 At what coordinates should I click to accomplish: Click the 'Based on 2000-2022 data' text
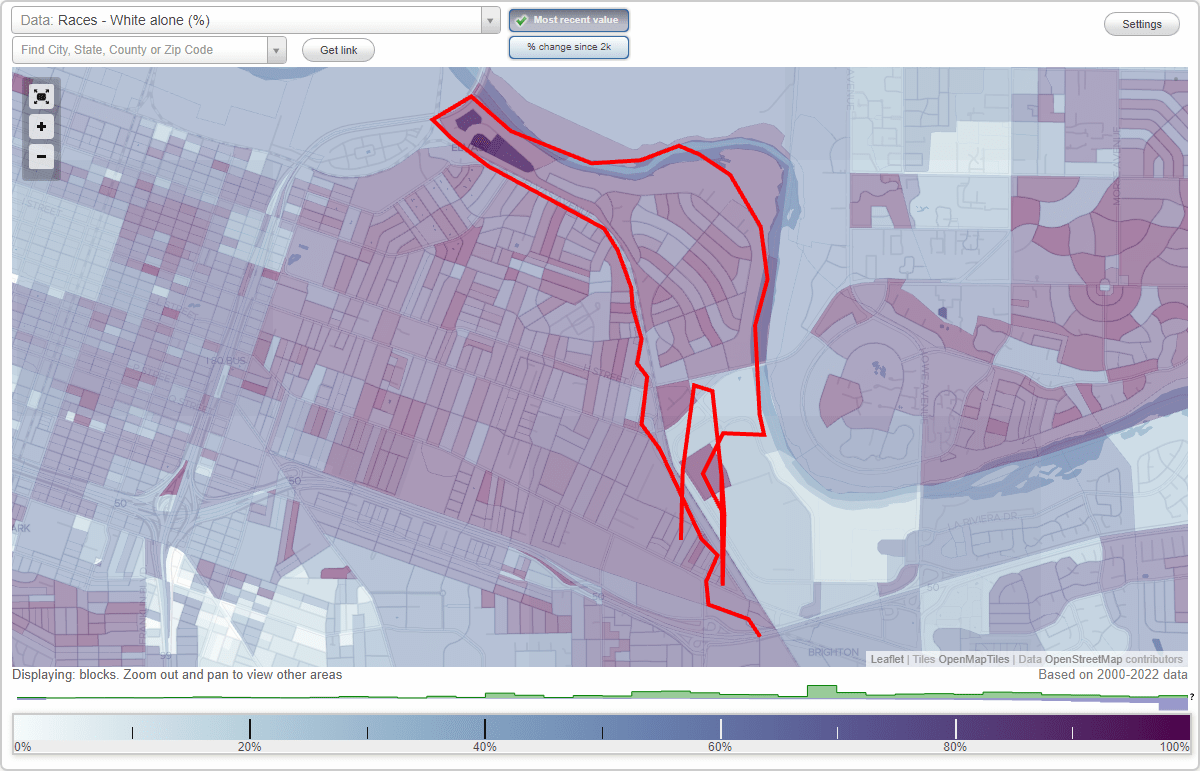click(x=1113, y=675)
